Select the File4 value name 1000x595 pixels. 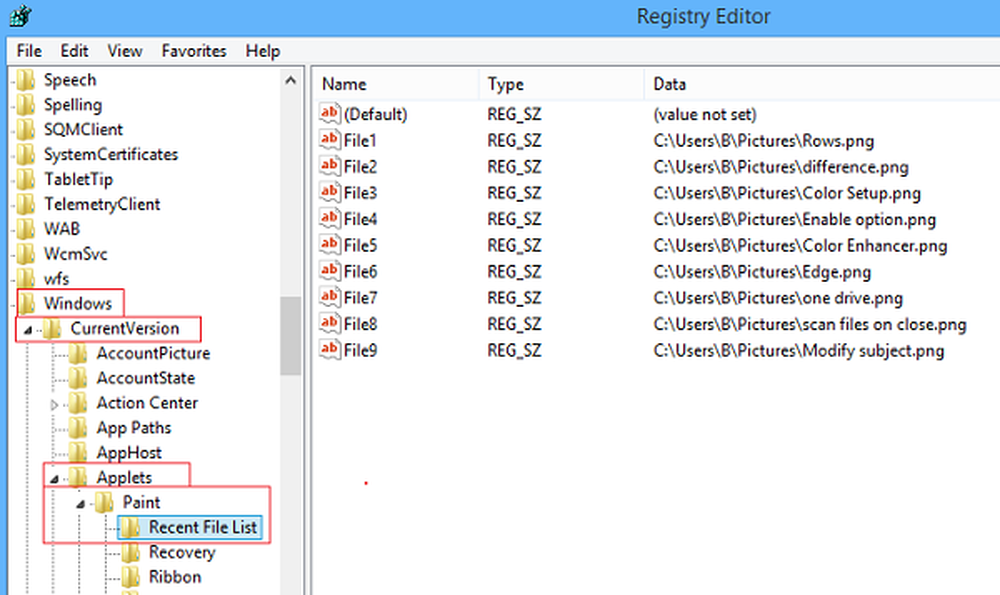[x=360, y=219]
